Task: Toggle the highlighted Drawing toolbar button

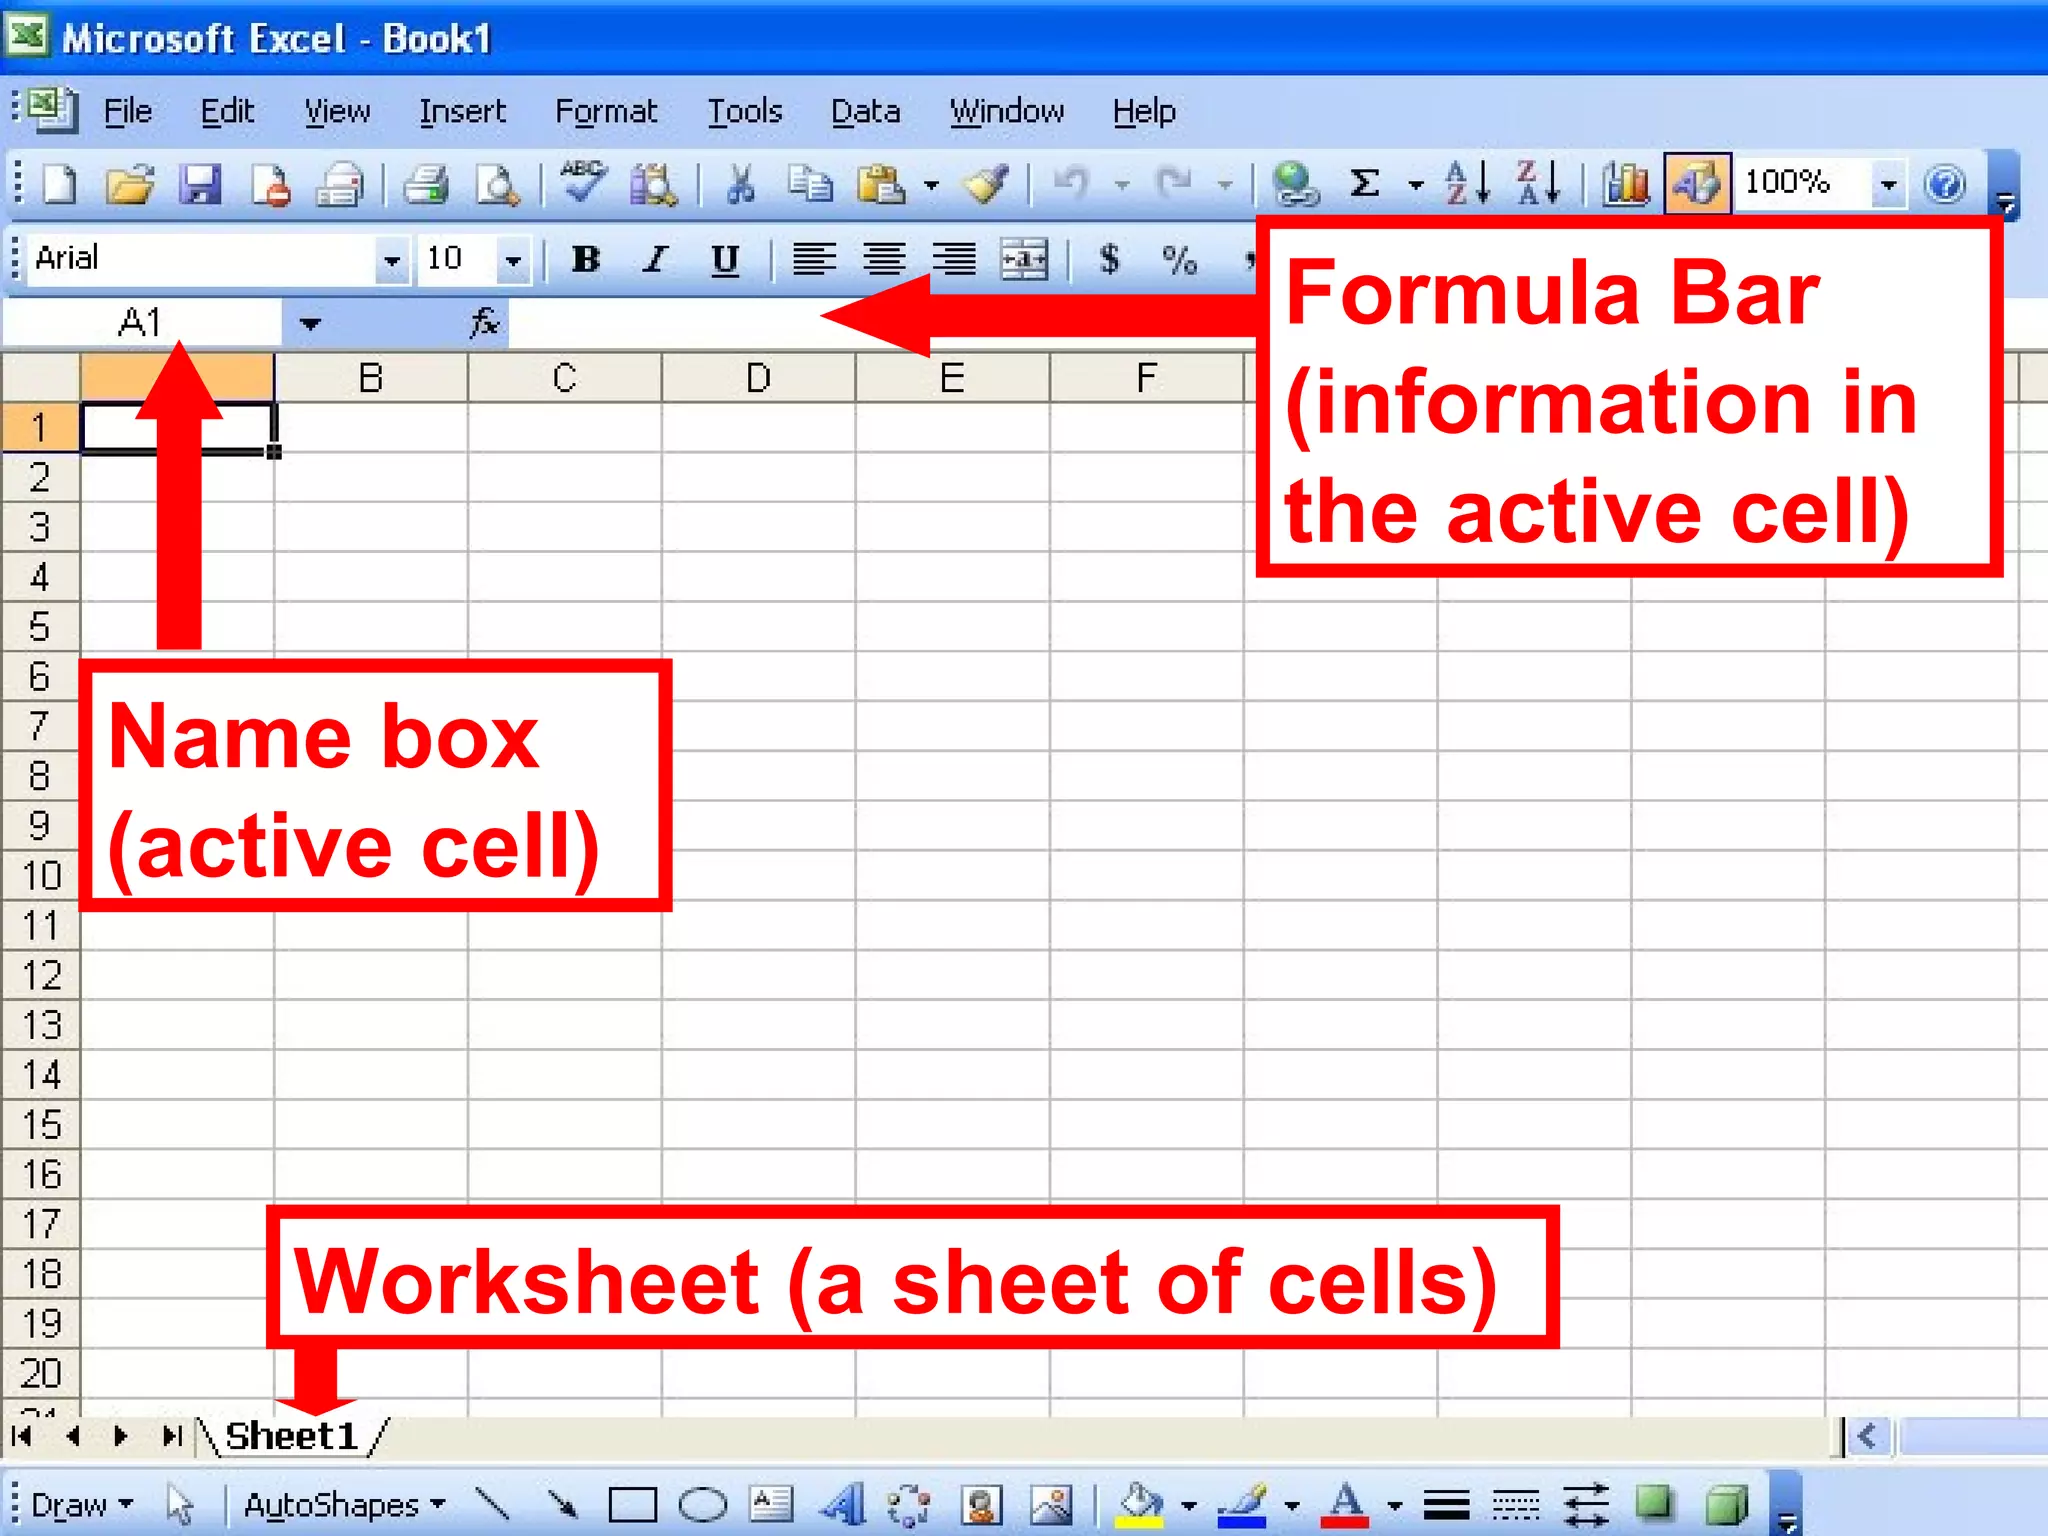Action: point(1697,184)
